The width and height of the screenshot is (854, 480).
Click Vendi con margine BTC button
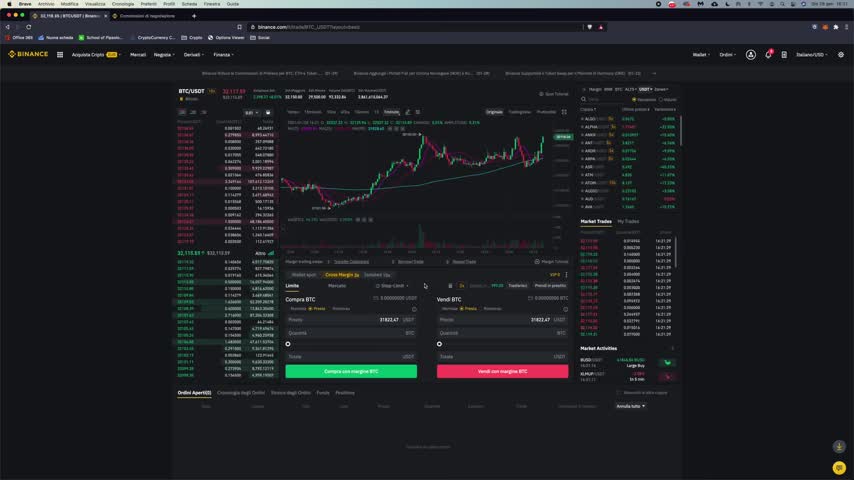pos(502,372)
